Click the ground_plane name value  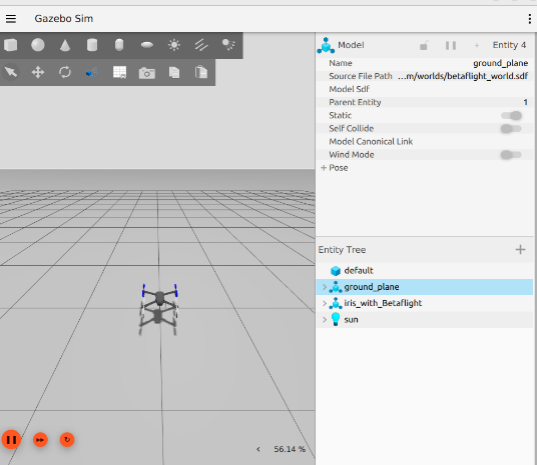[x=500, y=63]
